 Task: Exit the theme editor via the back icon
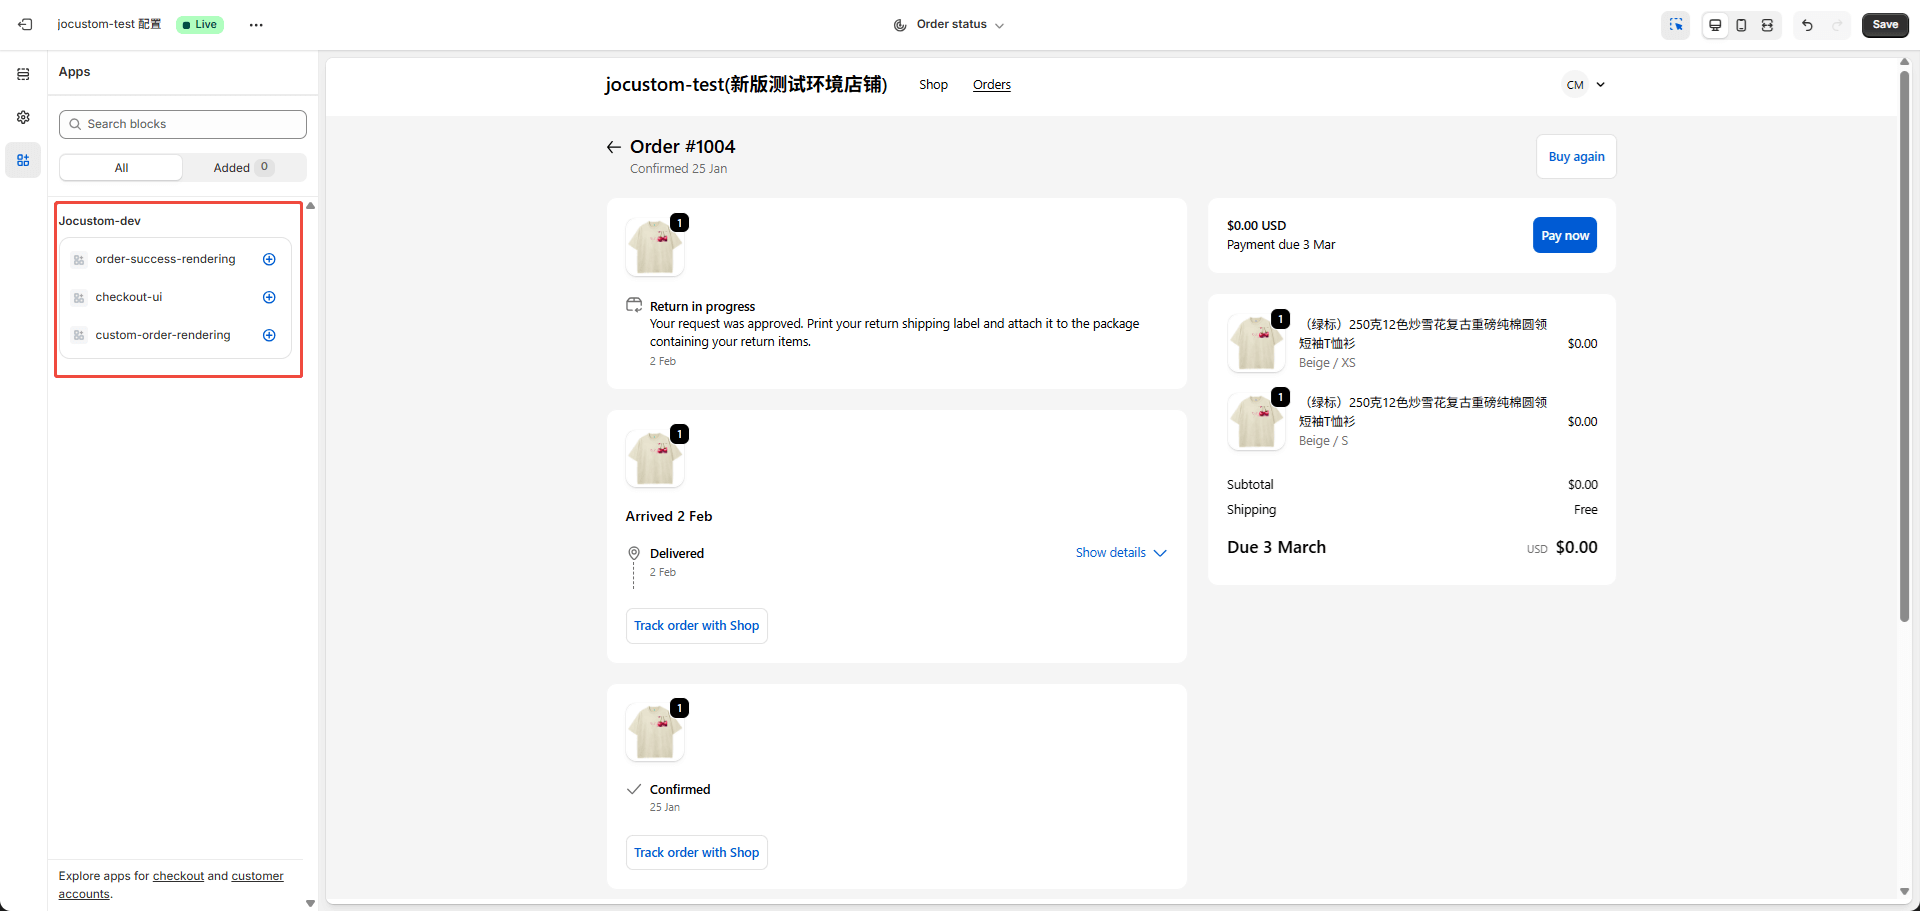tap(25, 24)
